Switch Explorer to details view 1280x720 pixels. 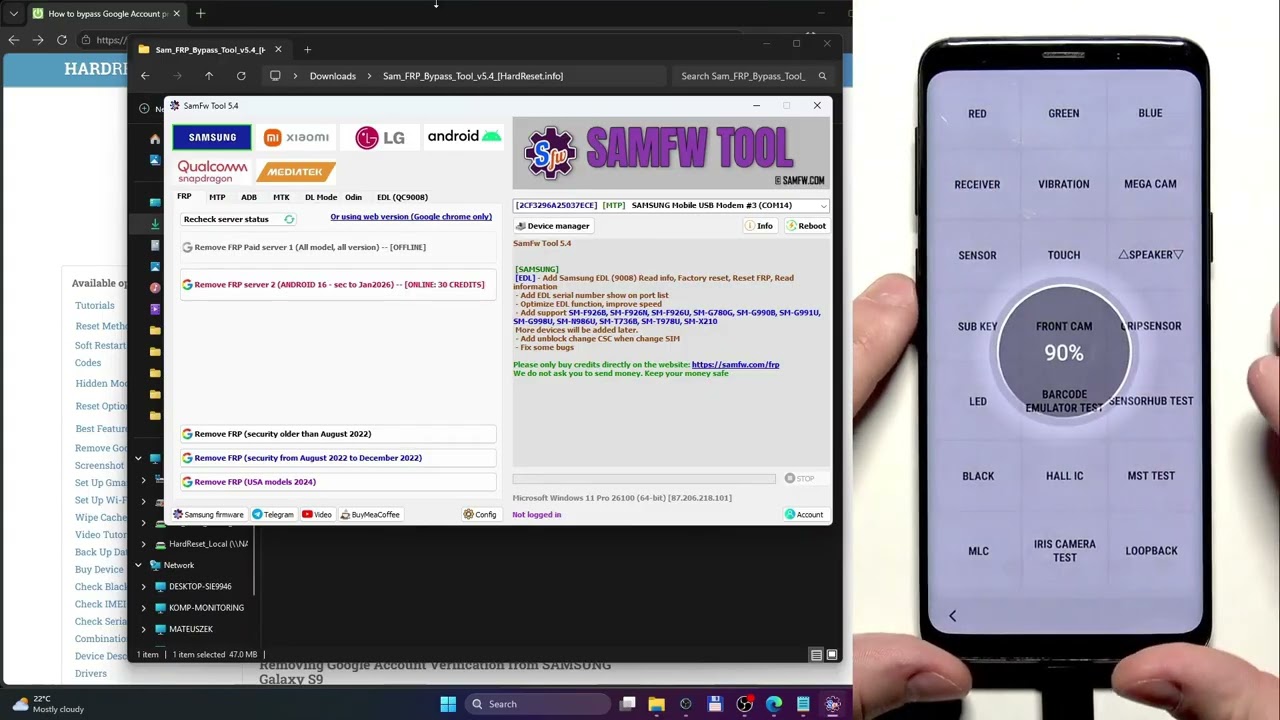816,655
